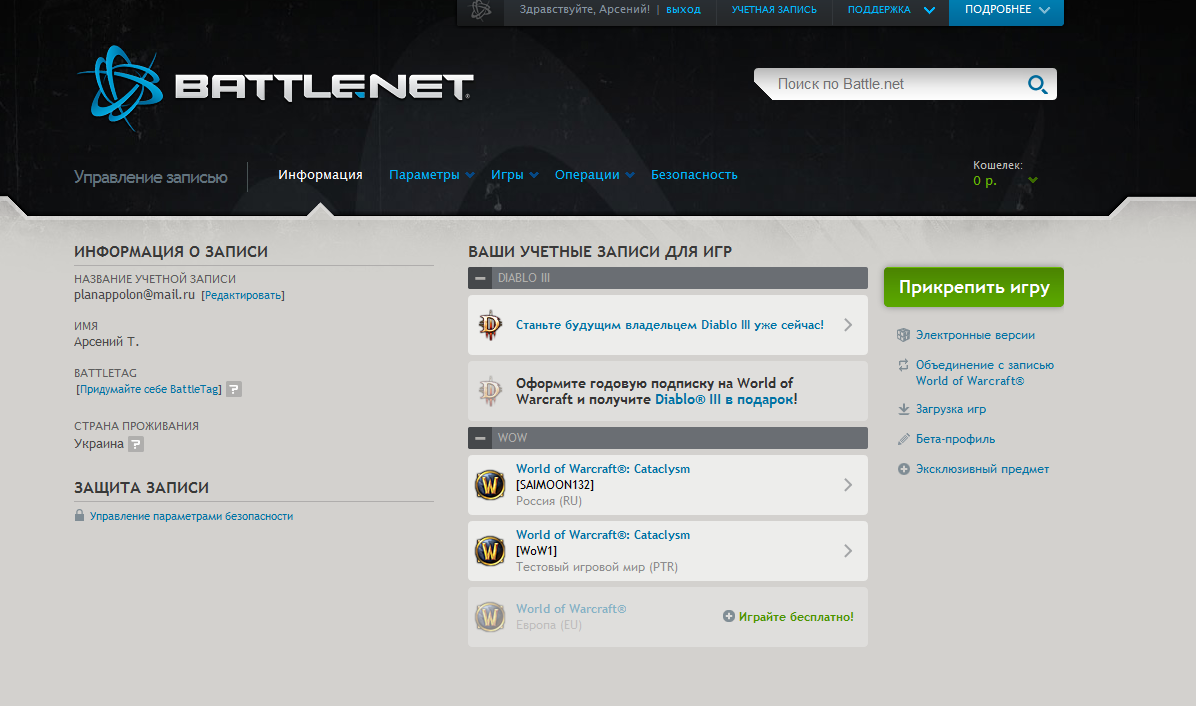Click the Управление записью heading
This screenshot has height=706, width=1196.
(151, 177)
